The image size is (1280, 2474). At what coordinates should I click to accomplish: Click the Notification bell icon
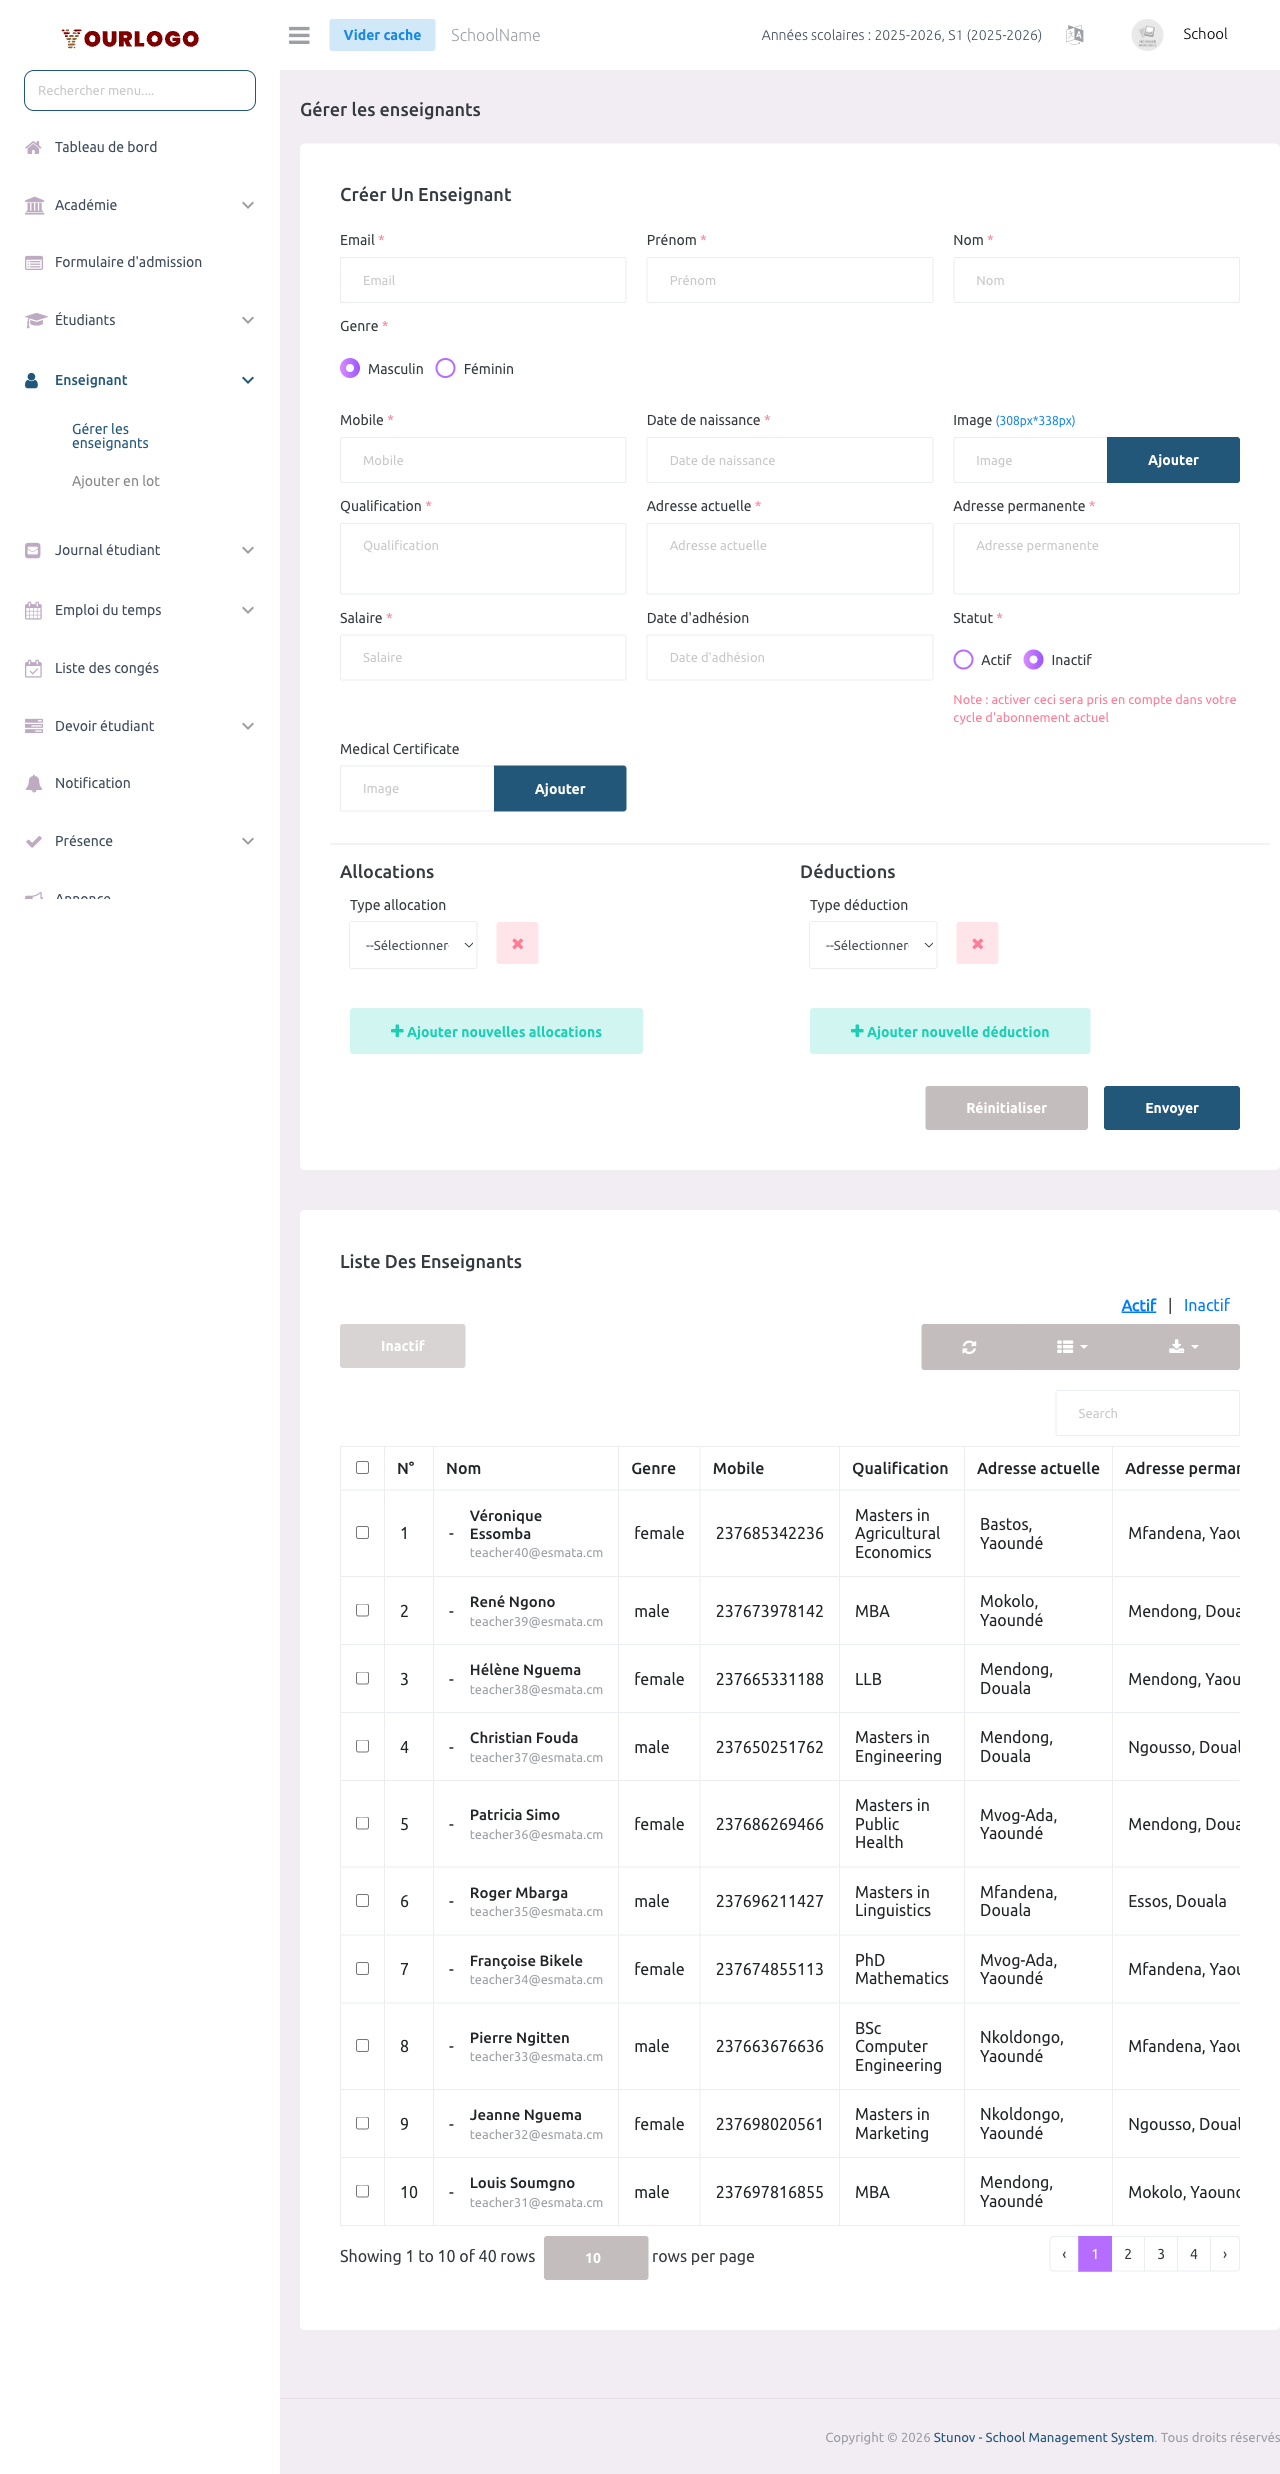pyautogui.click(x=34, y=783)
